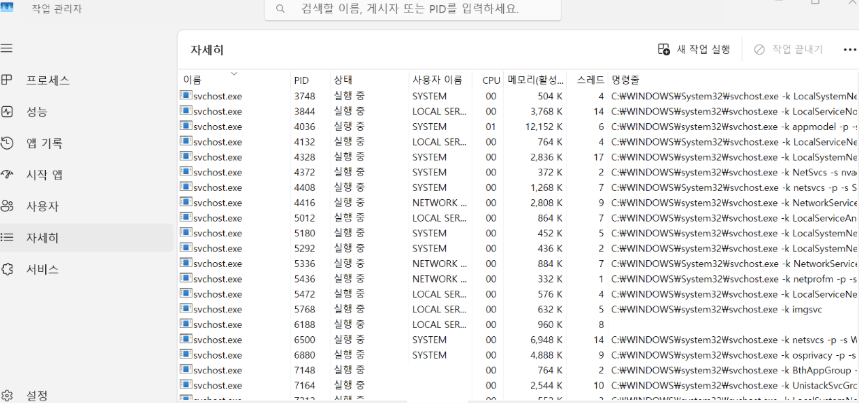Click the 사용자 users icon
The height and width of the screenshot is (403, 862).
7,207
